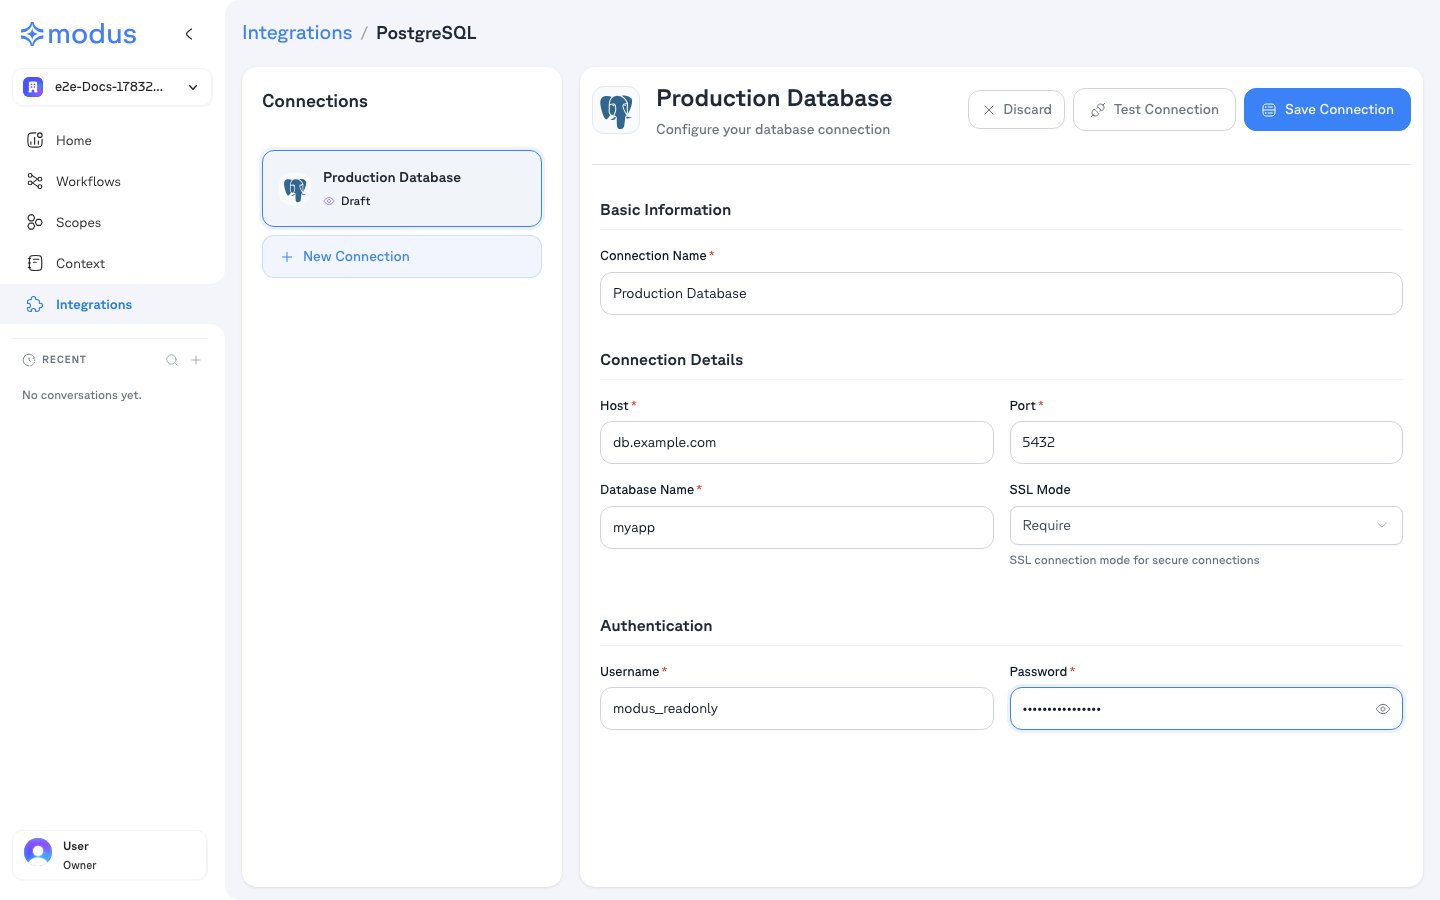Click the Test Connection button
Viewport: 1440px width, 900px height.
1154,110
